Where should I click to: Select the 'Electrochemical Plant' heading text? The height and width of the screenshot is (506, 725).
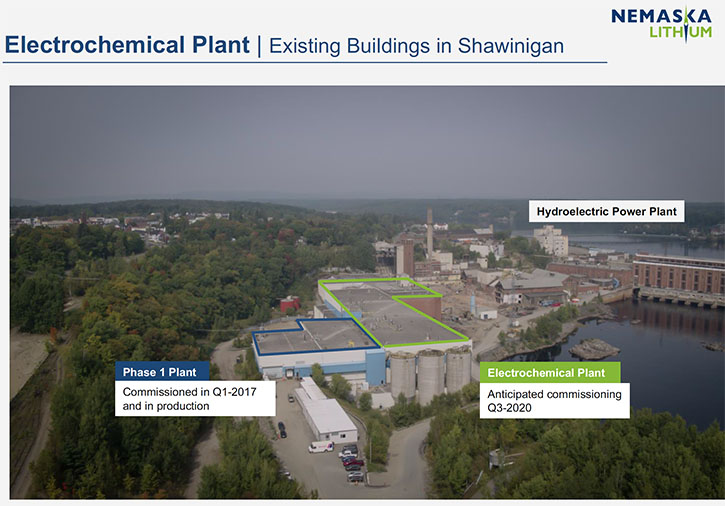pos(127,45)
